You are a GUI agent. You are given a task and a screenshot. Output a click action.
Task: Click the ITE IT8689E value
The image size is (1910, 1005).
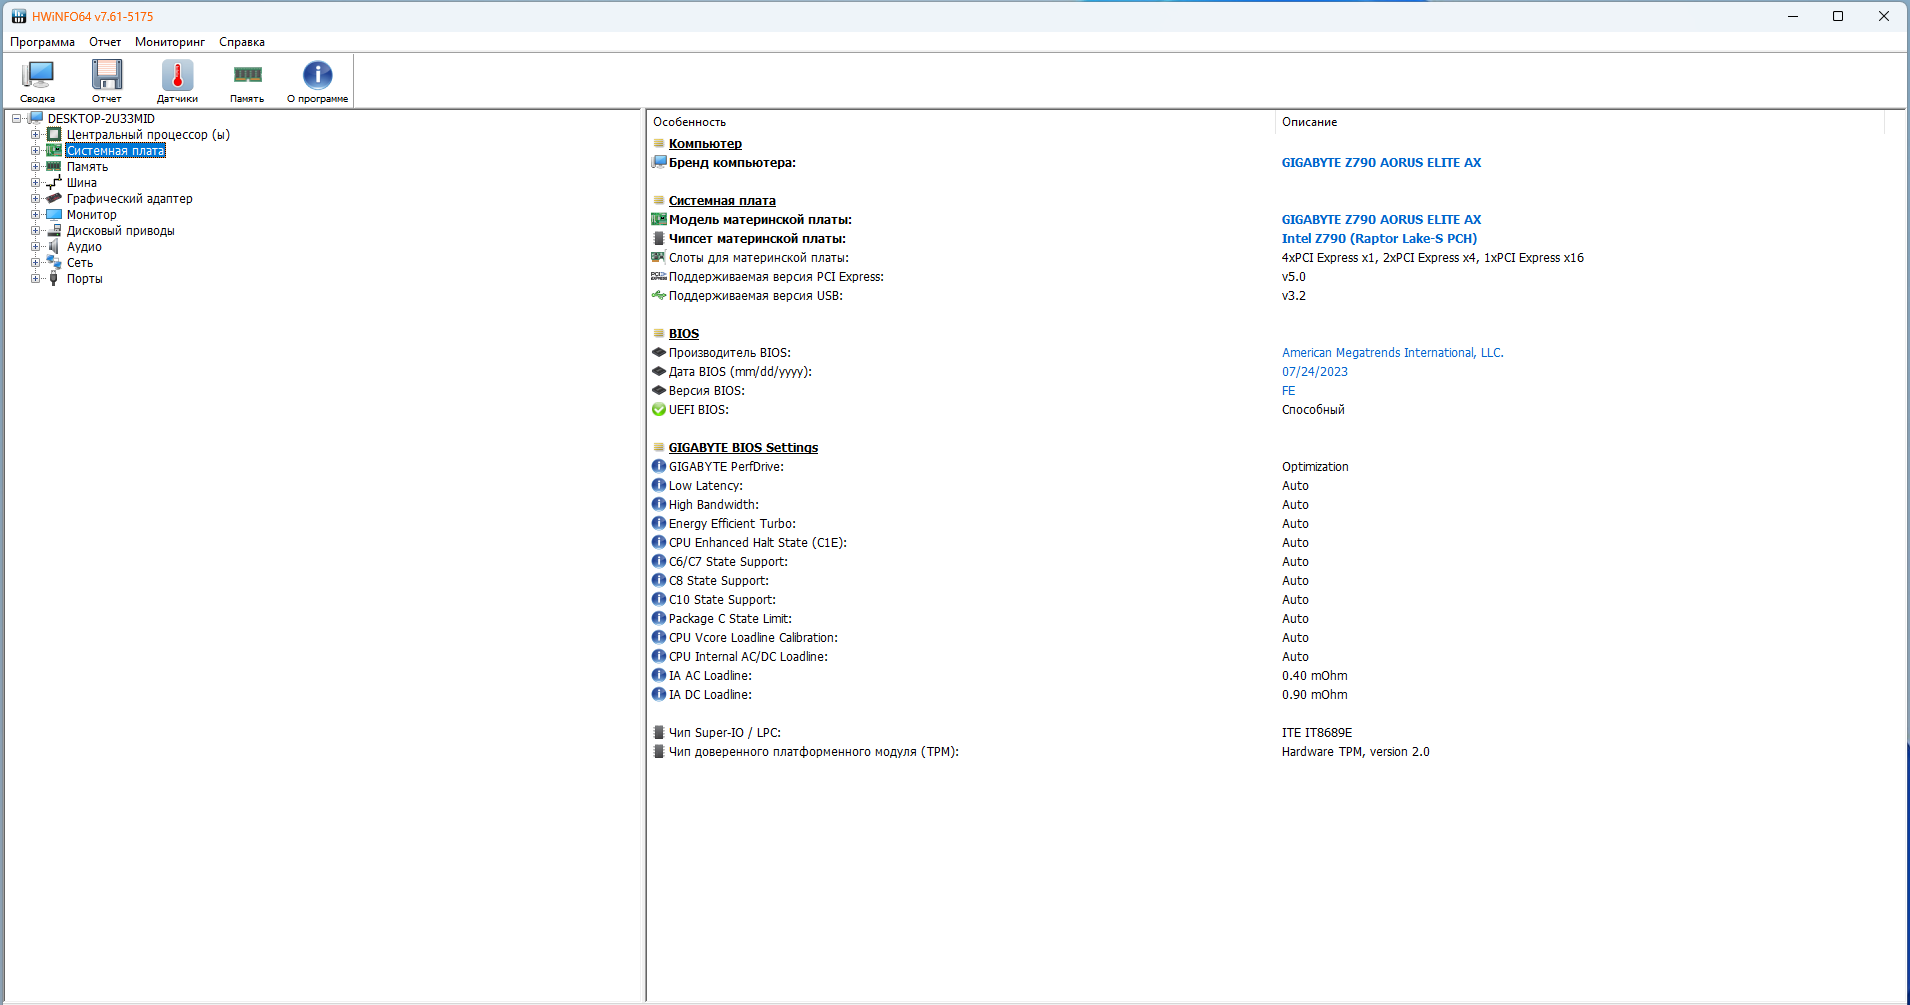click(x=1317, y=733)
